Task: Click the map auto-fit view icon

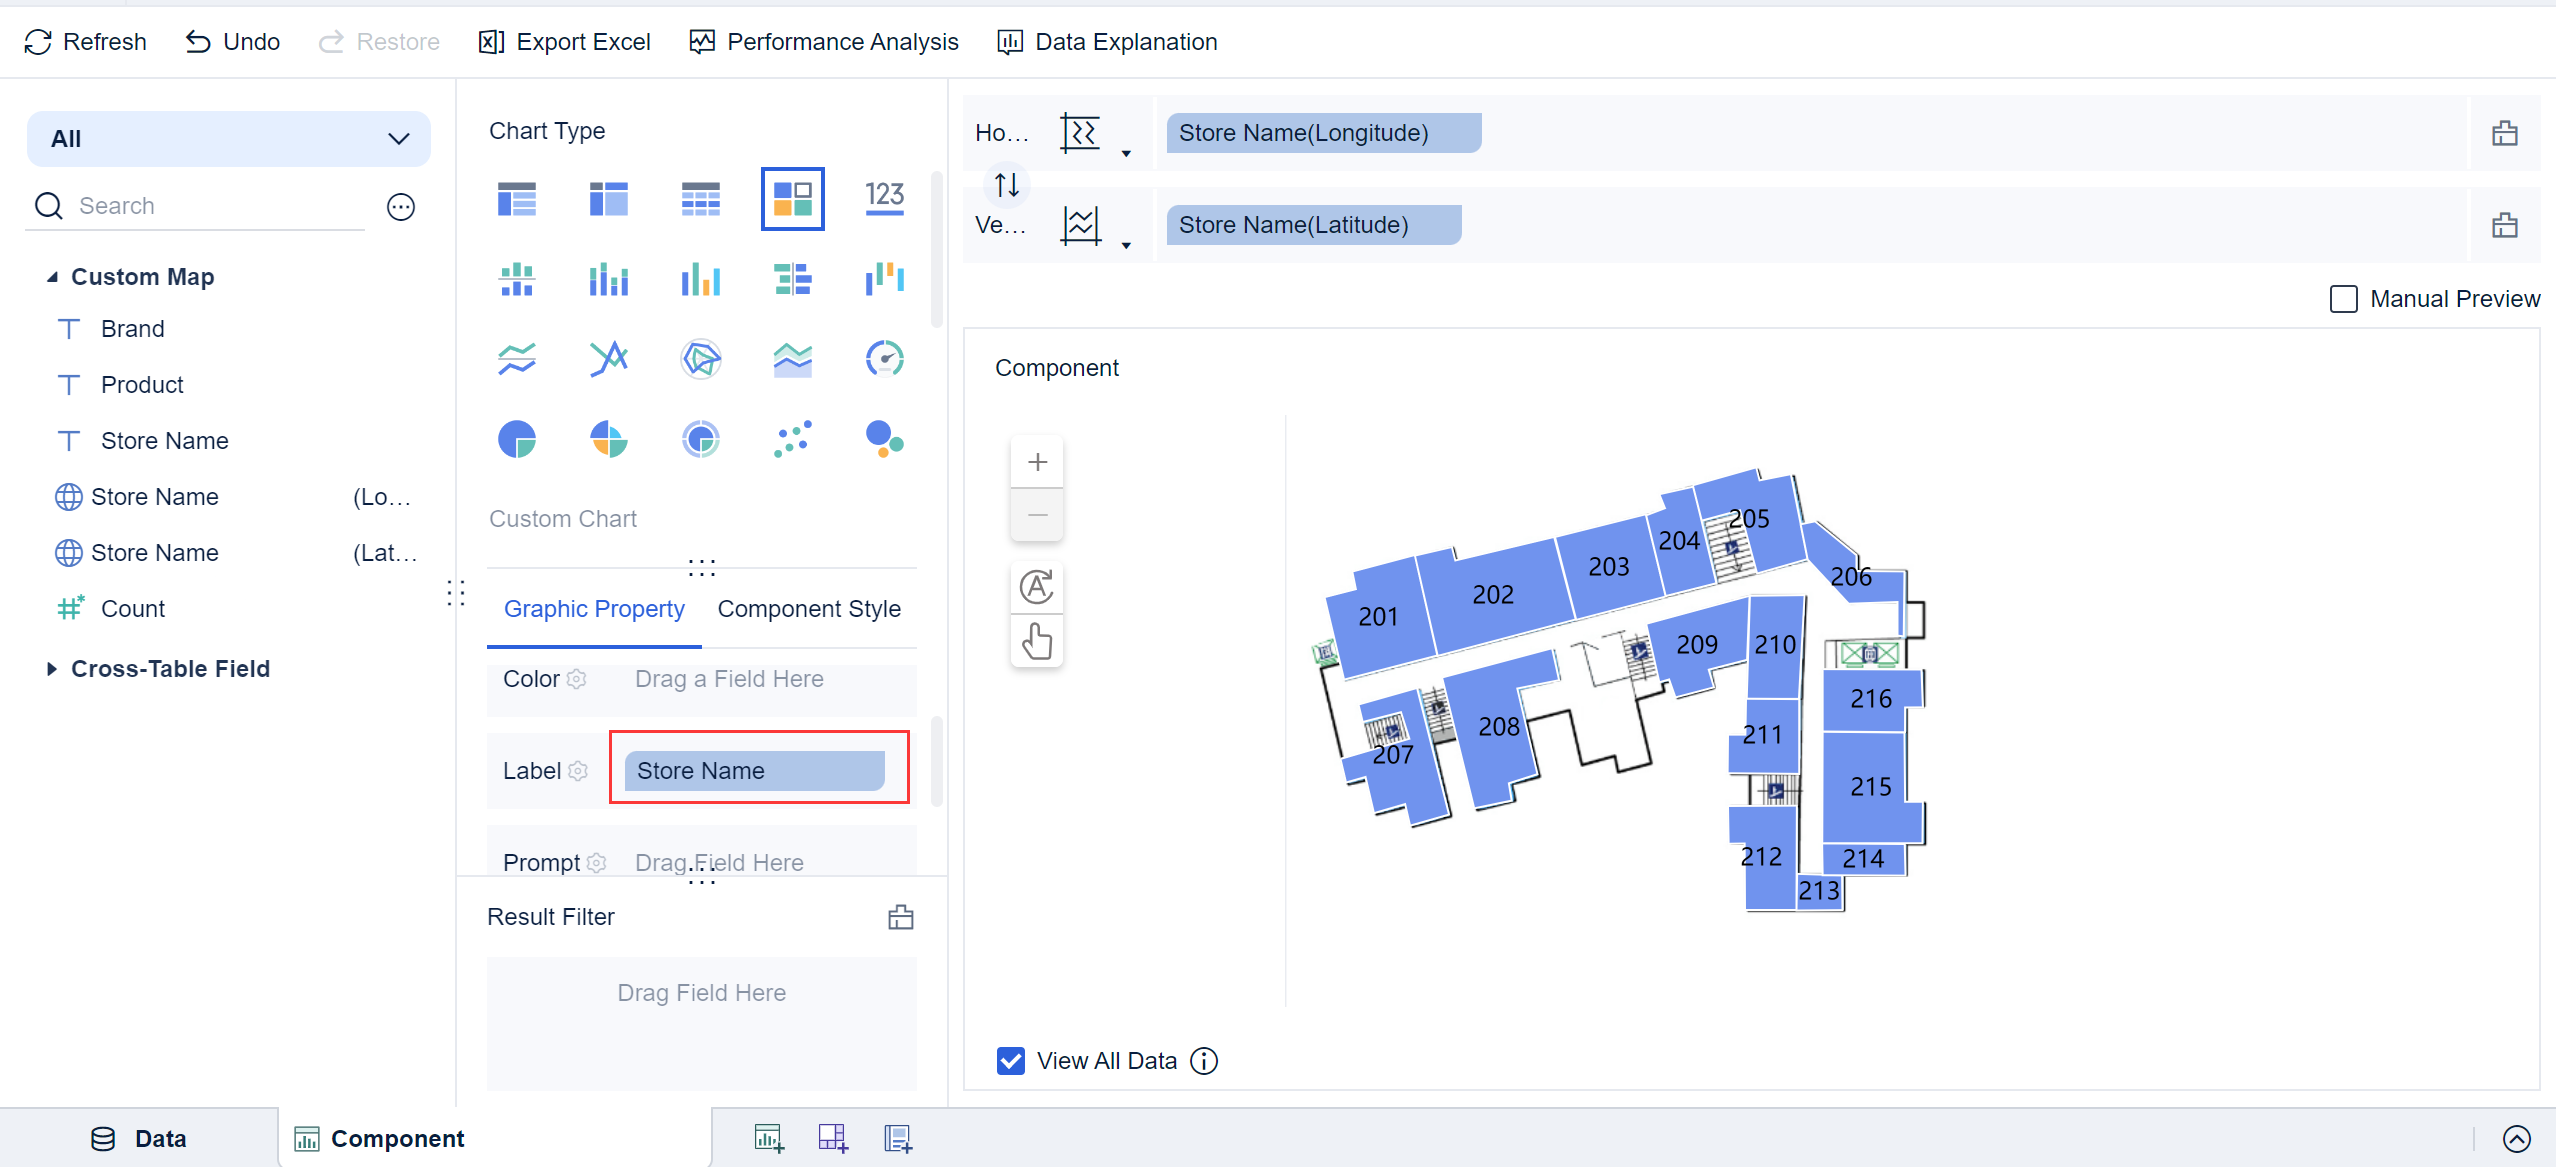Action: coord(1037,587)
